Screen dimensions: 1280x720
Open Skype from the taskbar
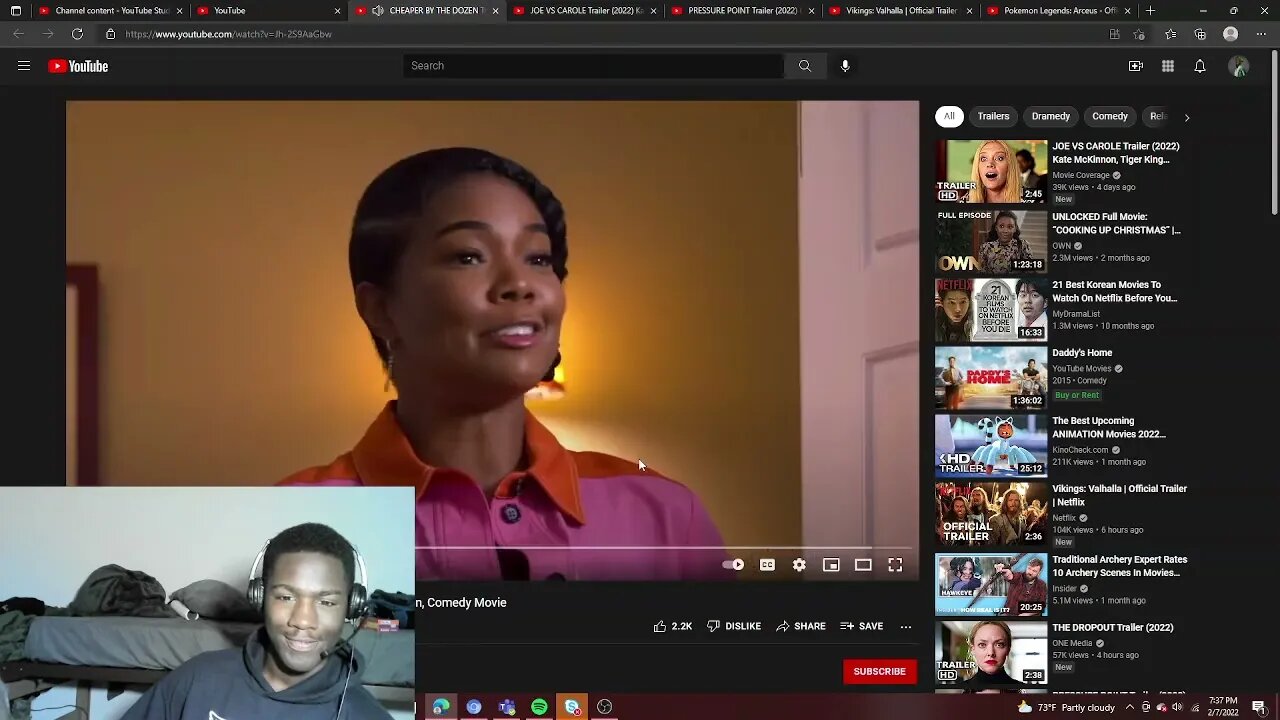[572, 707]
